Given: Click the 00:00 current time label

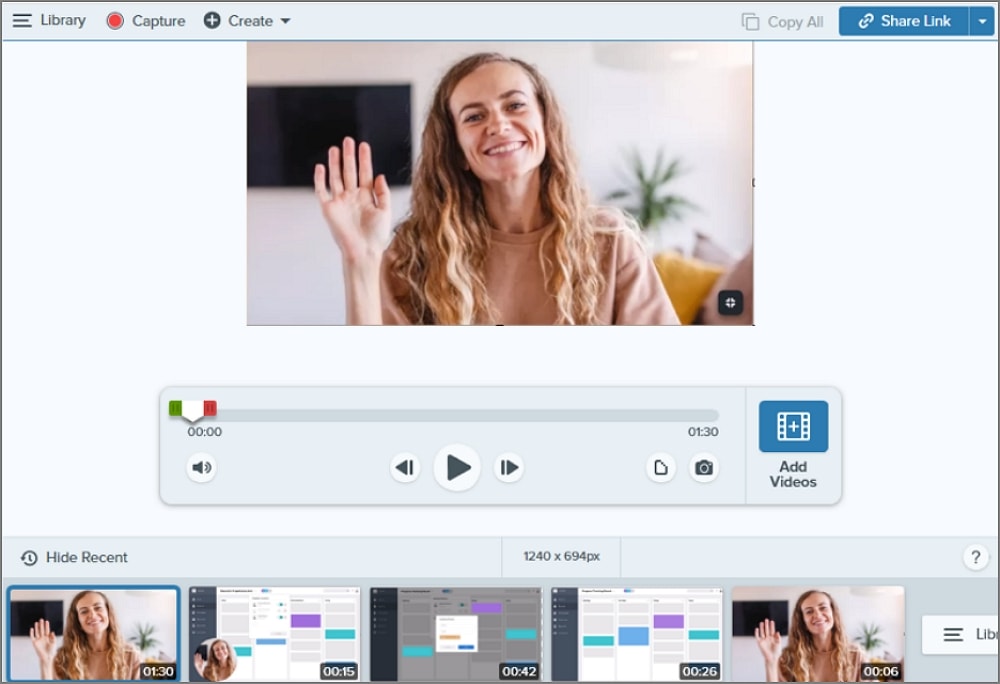Looking at the screenshot, I should coord(205,432).
